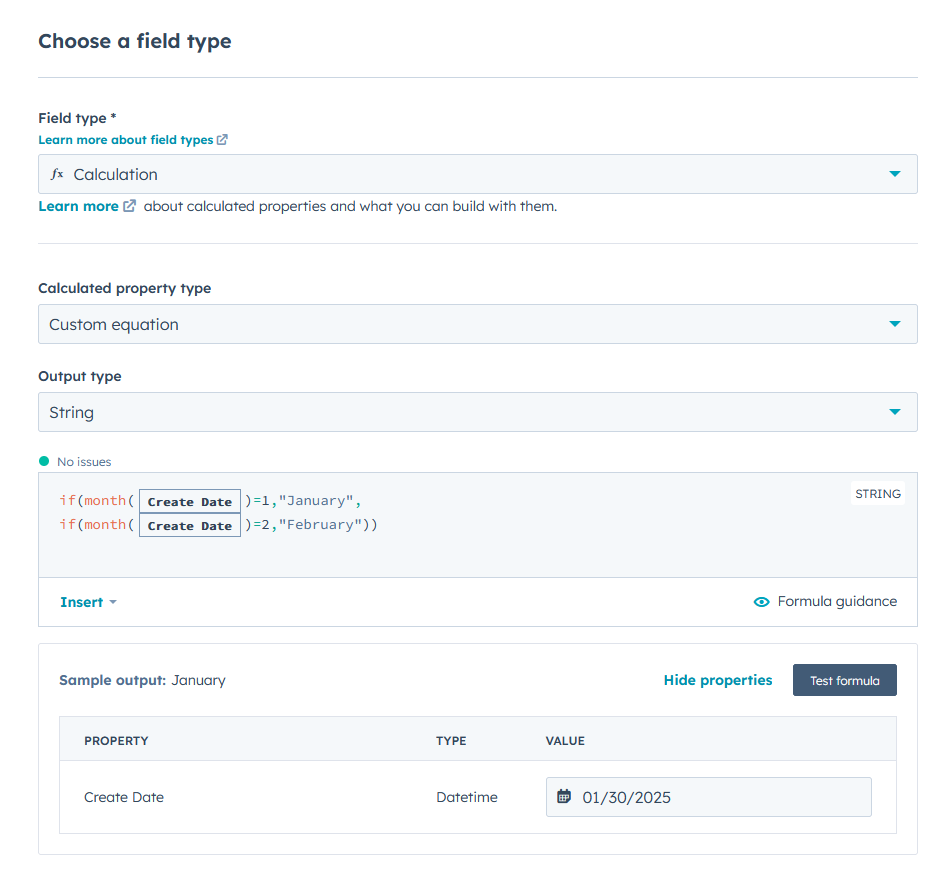Viewport: 951px width, 885px height.
Task: Open the Field type dropdown showing Calculation
Action: (x=895, y=173)
